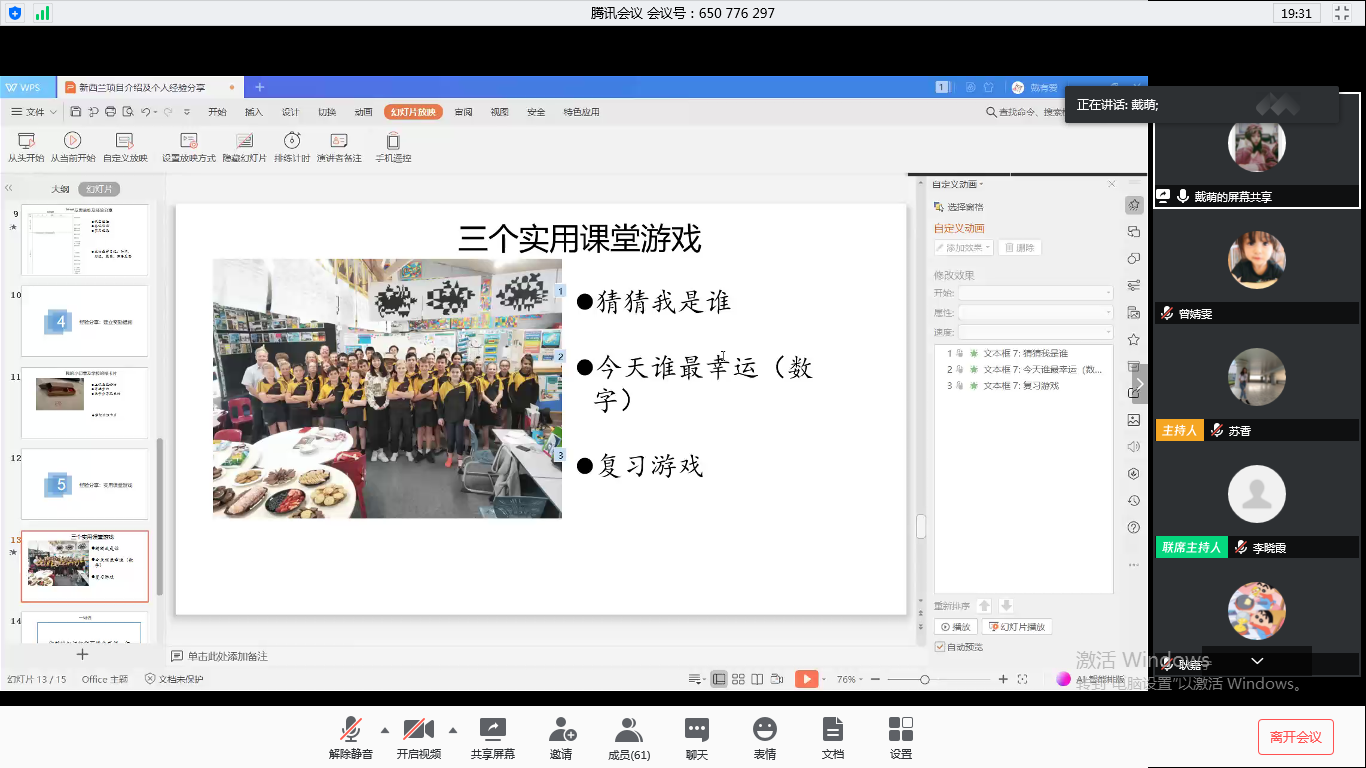Switch to the 动画 ribbon tab
Image resolution: width=1366 pixels, height=768 pixels.
click(363, 112)
